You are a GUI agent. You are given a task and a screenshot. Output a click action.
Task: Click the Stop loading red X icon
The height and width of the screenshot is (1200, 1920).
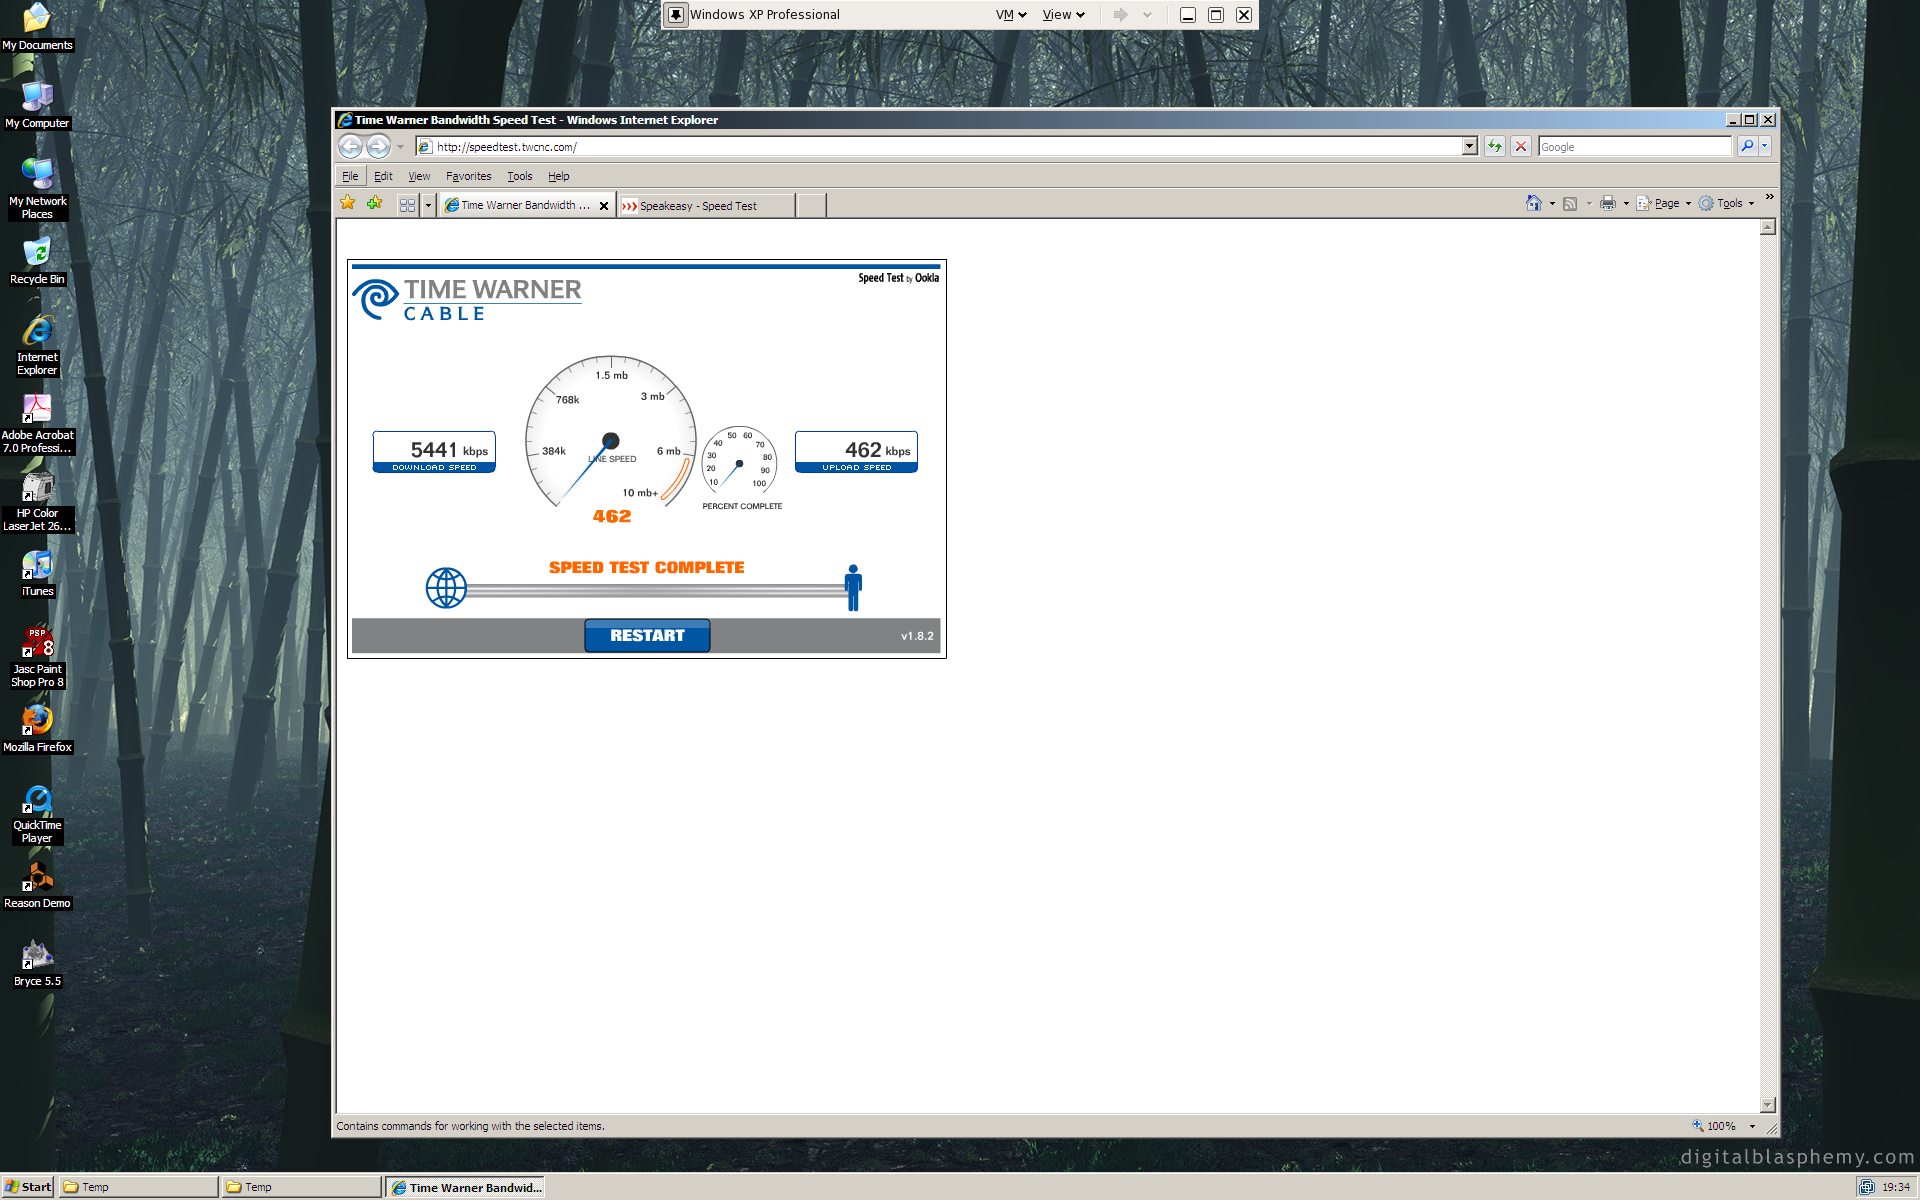(1521, 147)
